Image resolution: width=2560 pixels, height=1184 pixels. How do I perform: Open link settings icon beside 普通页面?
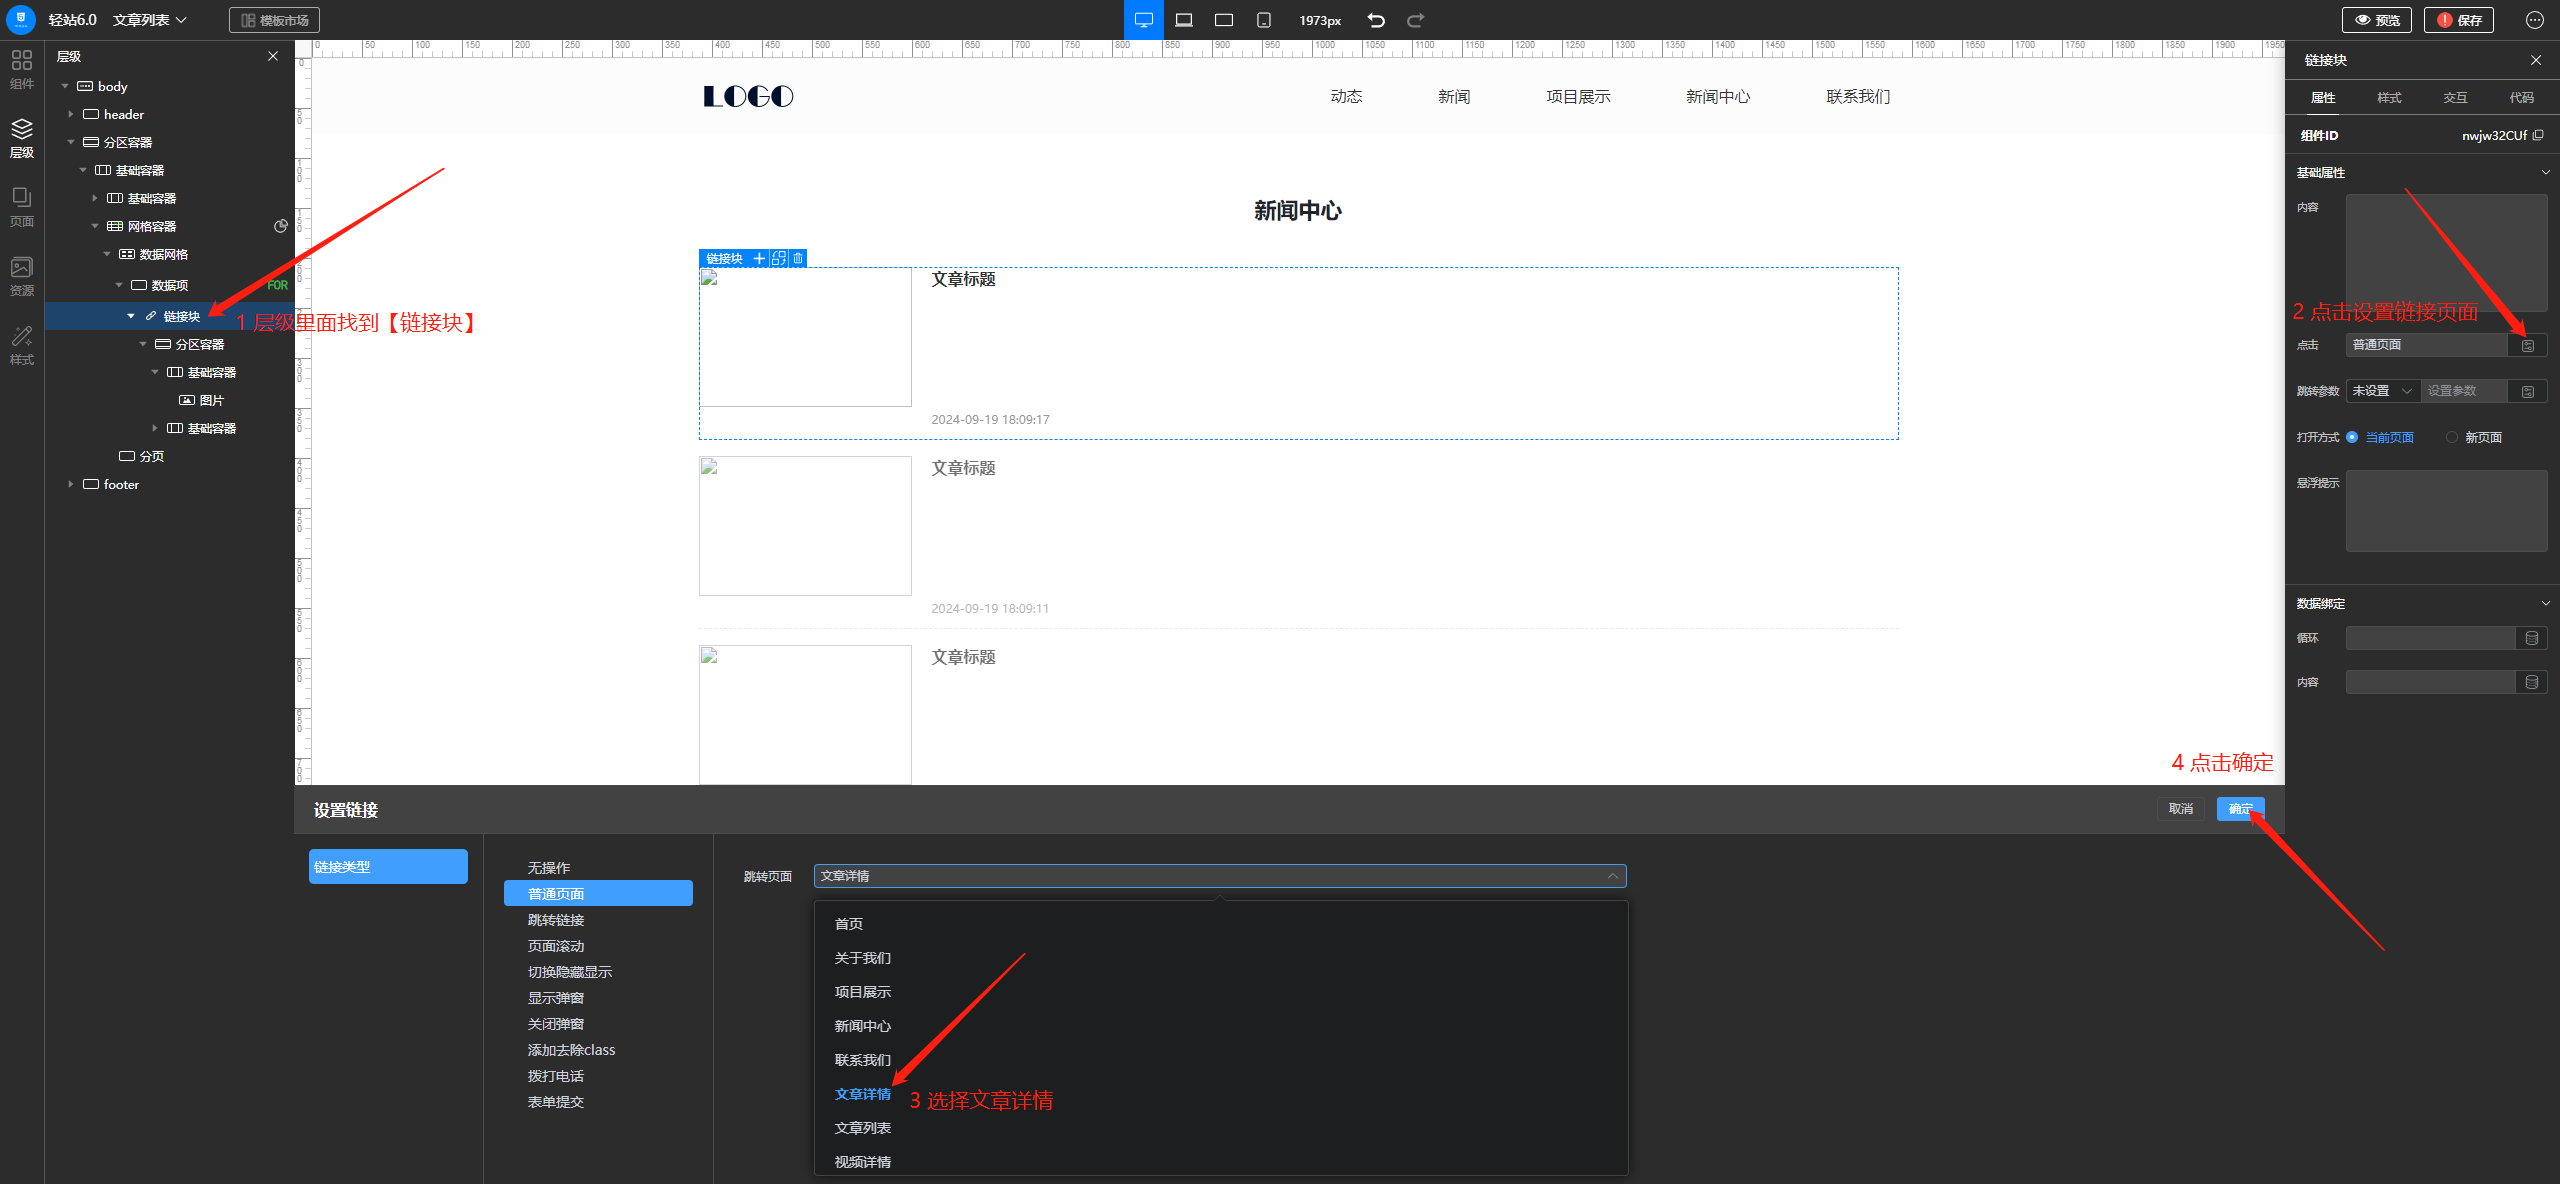(2528, 345)
